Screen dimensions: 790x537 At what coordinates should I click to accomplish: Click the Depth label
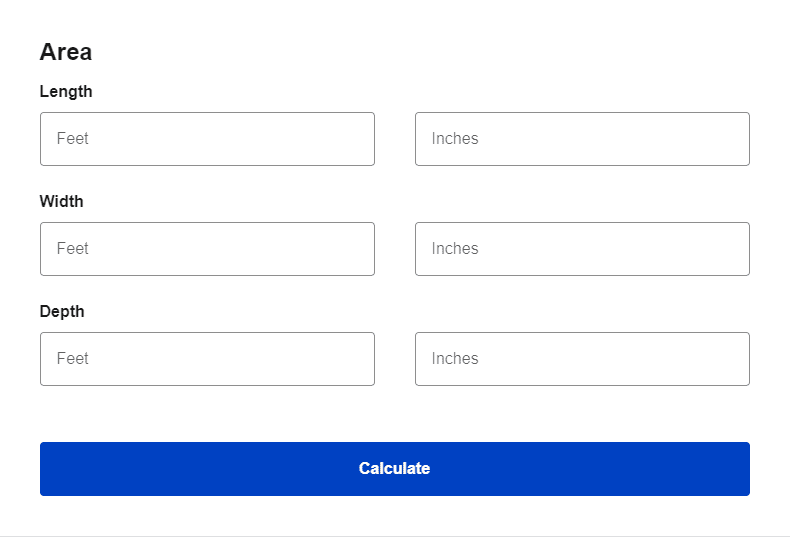[x=62, y=312]
